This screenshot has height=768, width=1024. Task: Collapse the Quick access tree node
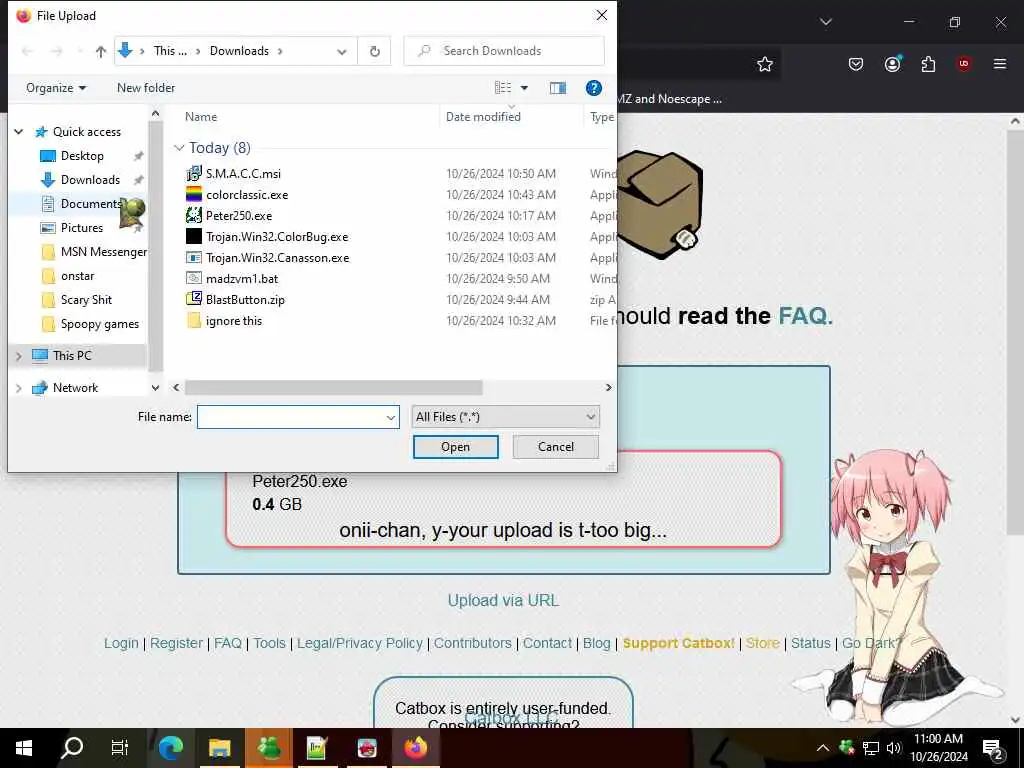click(x=19, y=132)
